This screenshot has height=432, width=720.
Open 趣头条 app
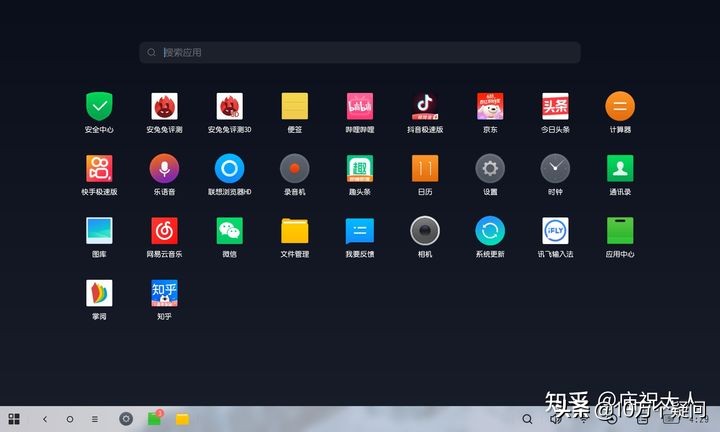tap(360, 168)
